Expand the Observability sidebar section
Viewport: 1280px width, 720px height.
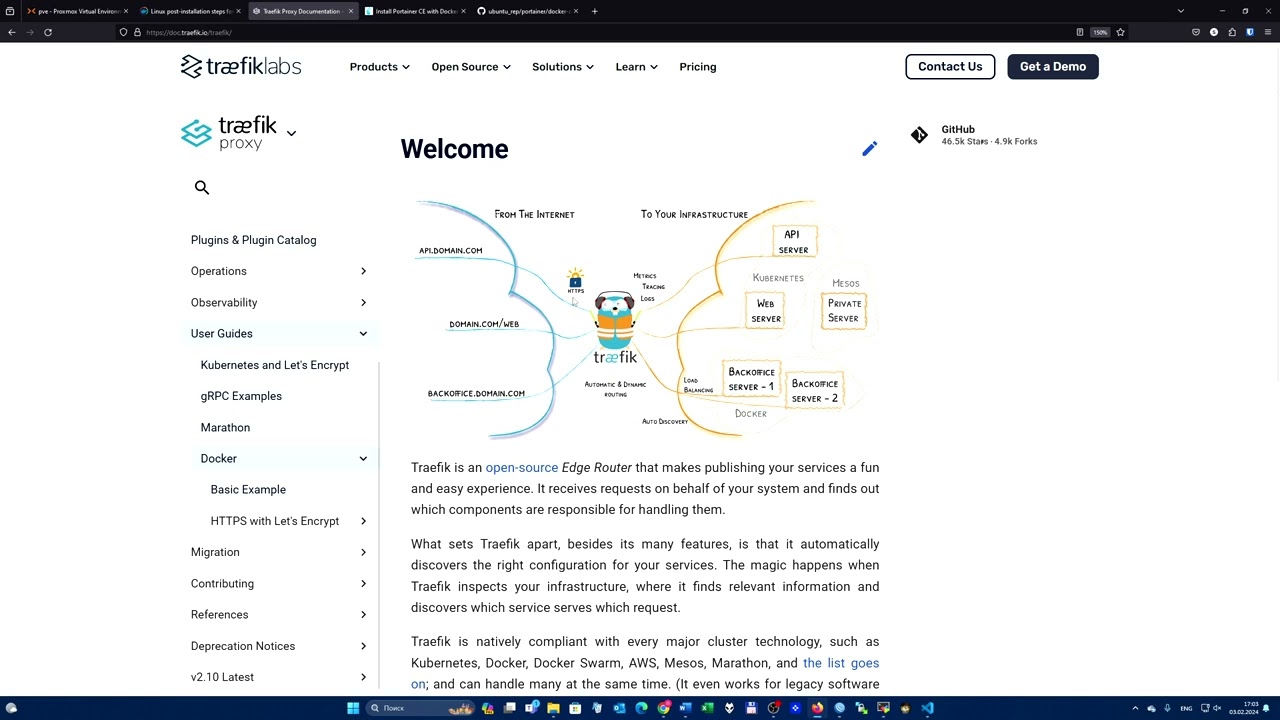[x=363, y=302]
